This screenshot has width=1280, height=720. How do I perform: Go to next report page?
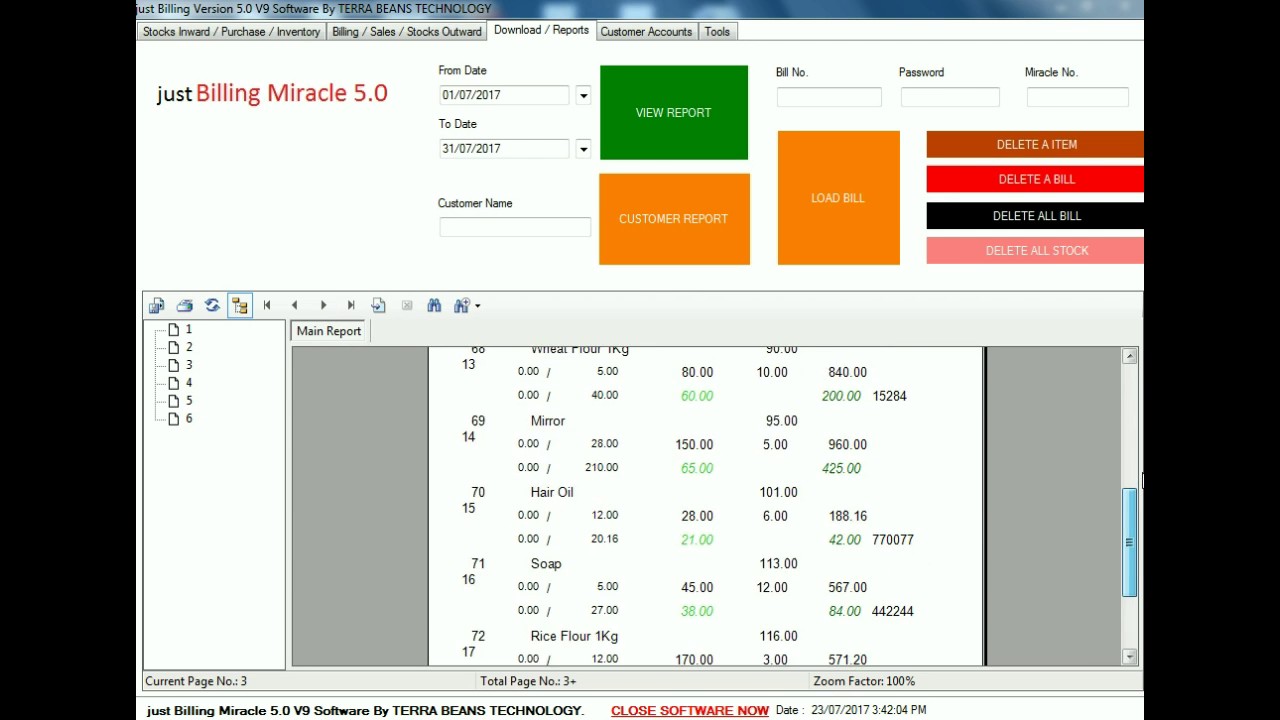pos(323,306)
